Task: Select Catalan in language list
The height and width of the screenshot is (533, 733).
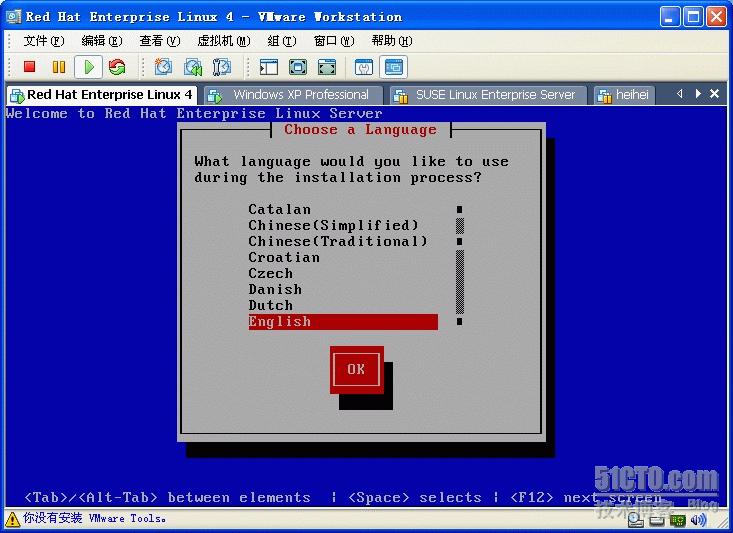Action: pos(343,209)
